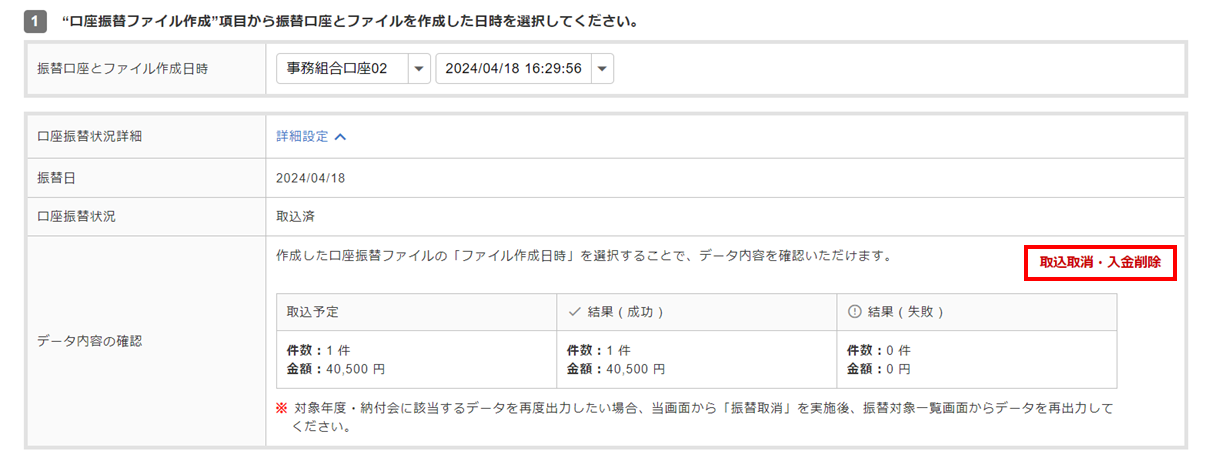Screen dimensions: 1209x458
Task: Click the 取込済 status value
Action: click(x=291, y=216)
